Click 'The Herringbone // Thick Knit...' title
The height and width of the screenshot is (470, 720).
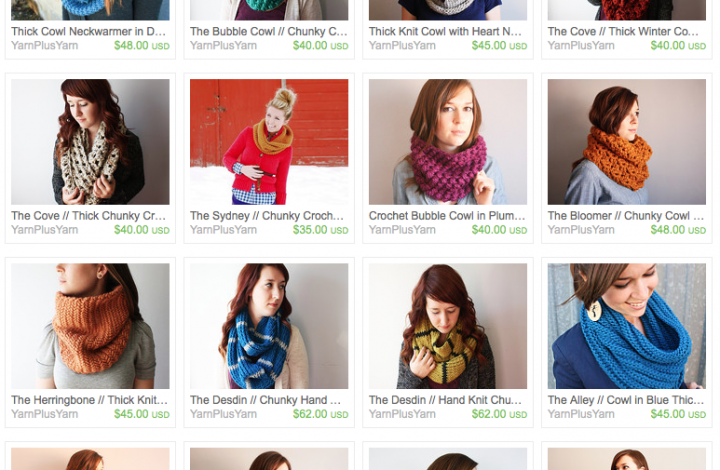(x=90, y=400)
